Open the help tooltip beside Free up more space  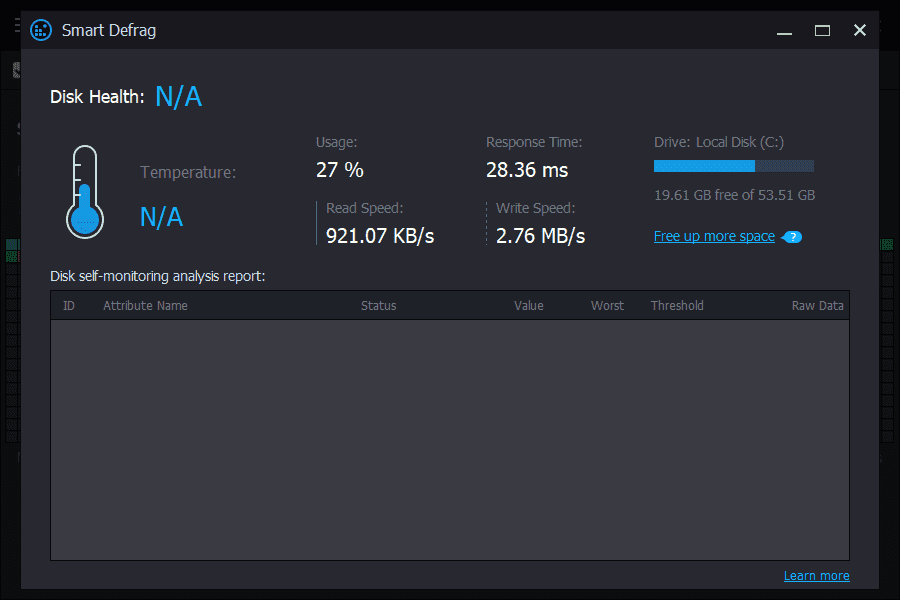click(792, 237)
